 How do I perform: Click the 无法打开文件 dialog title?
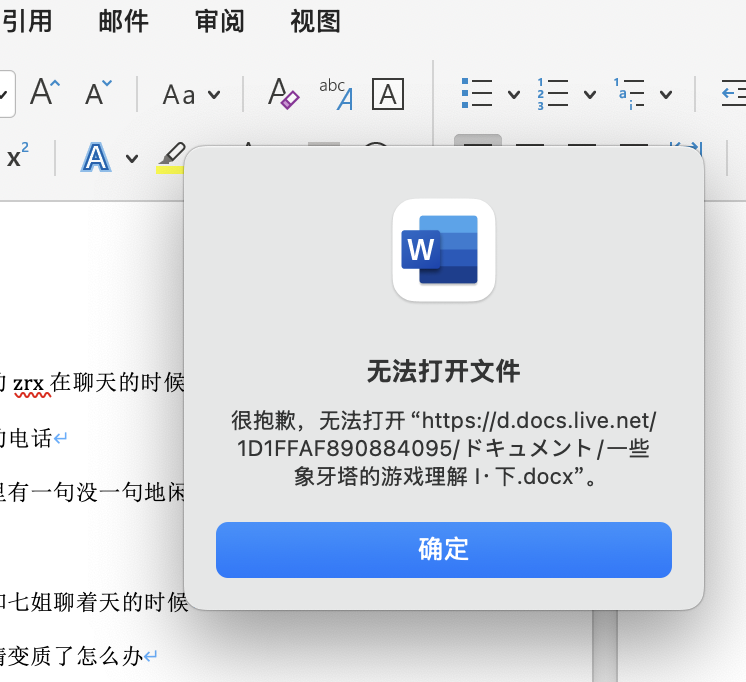[443, 371]
